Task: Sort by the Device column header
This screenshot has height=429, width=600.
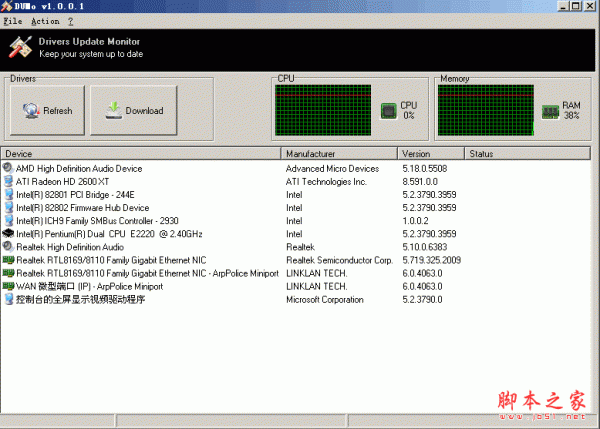Action: tap(141, 153)
